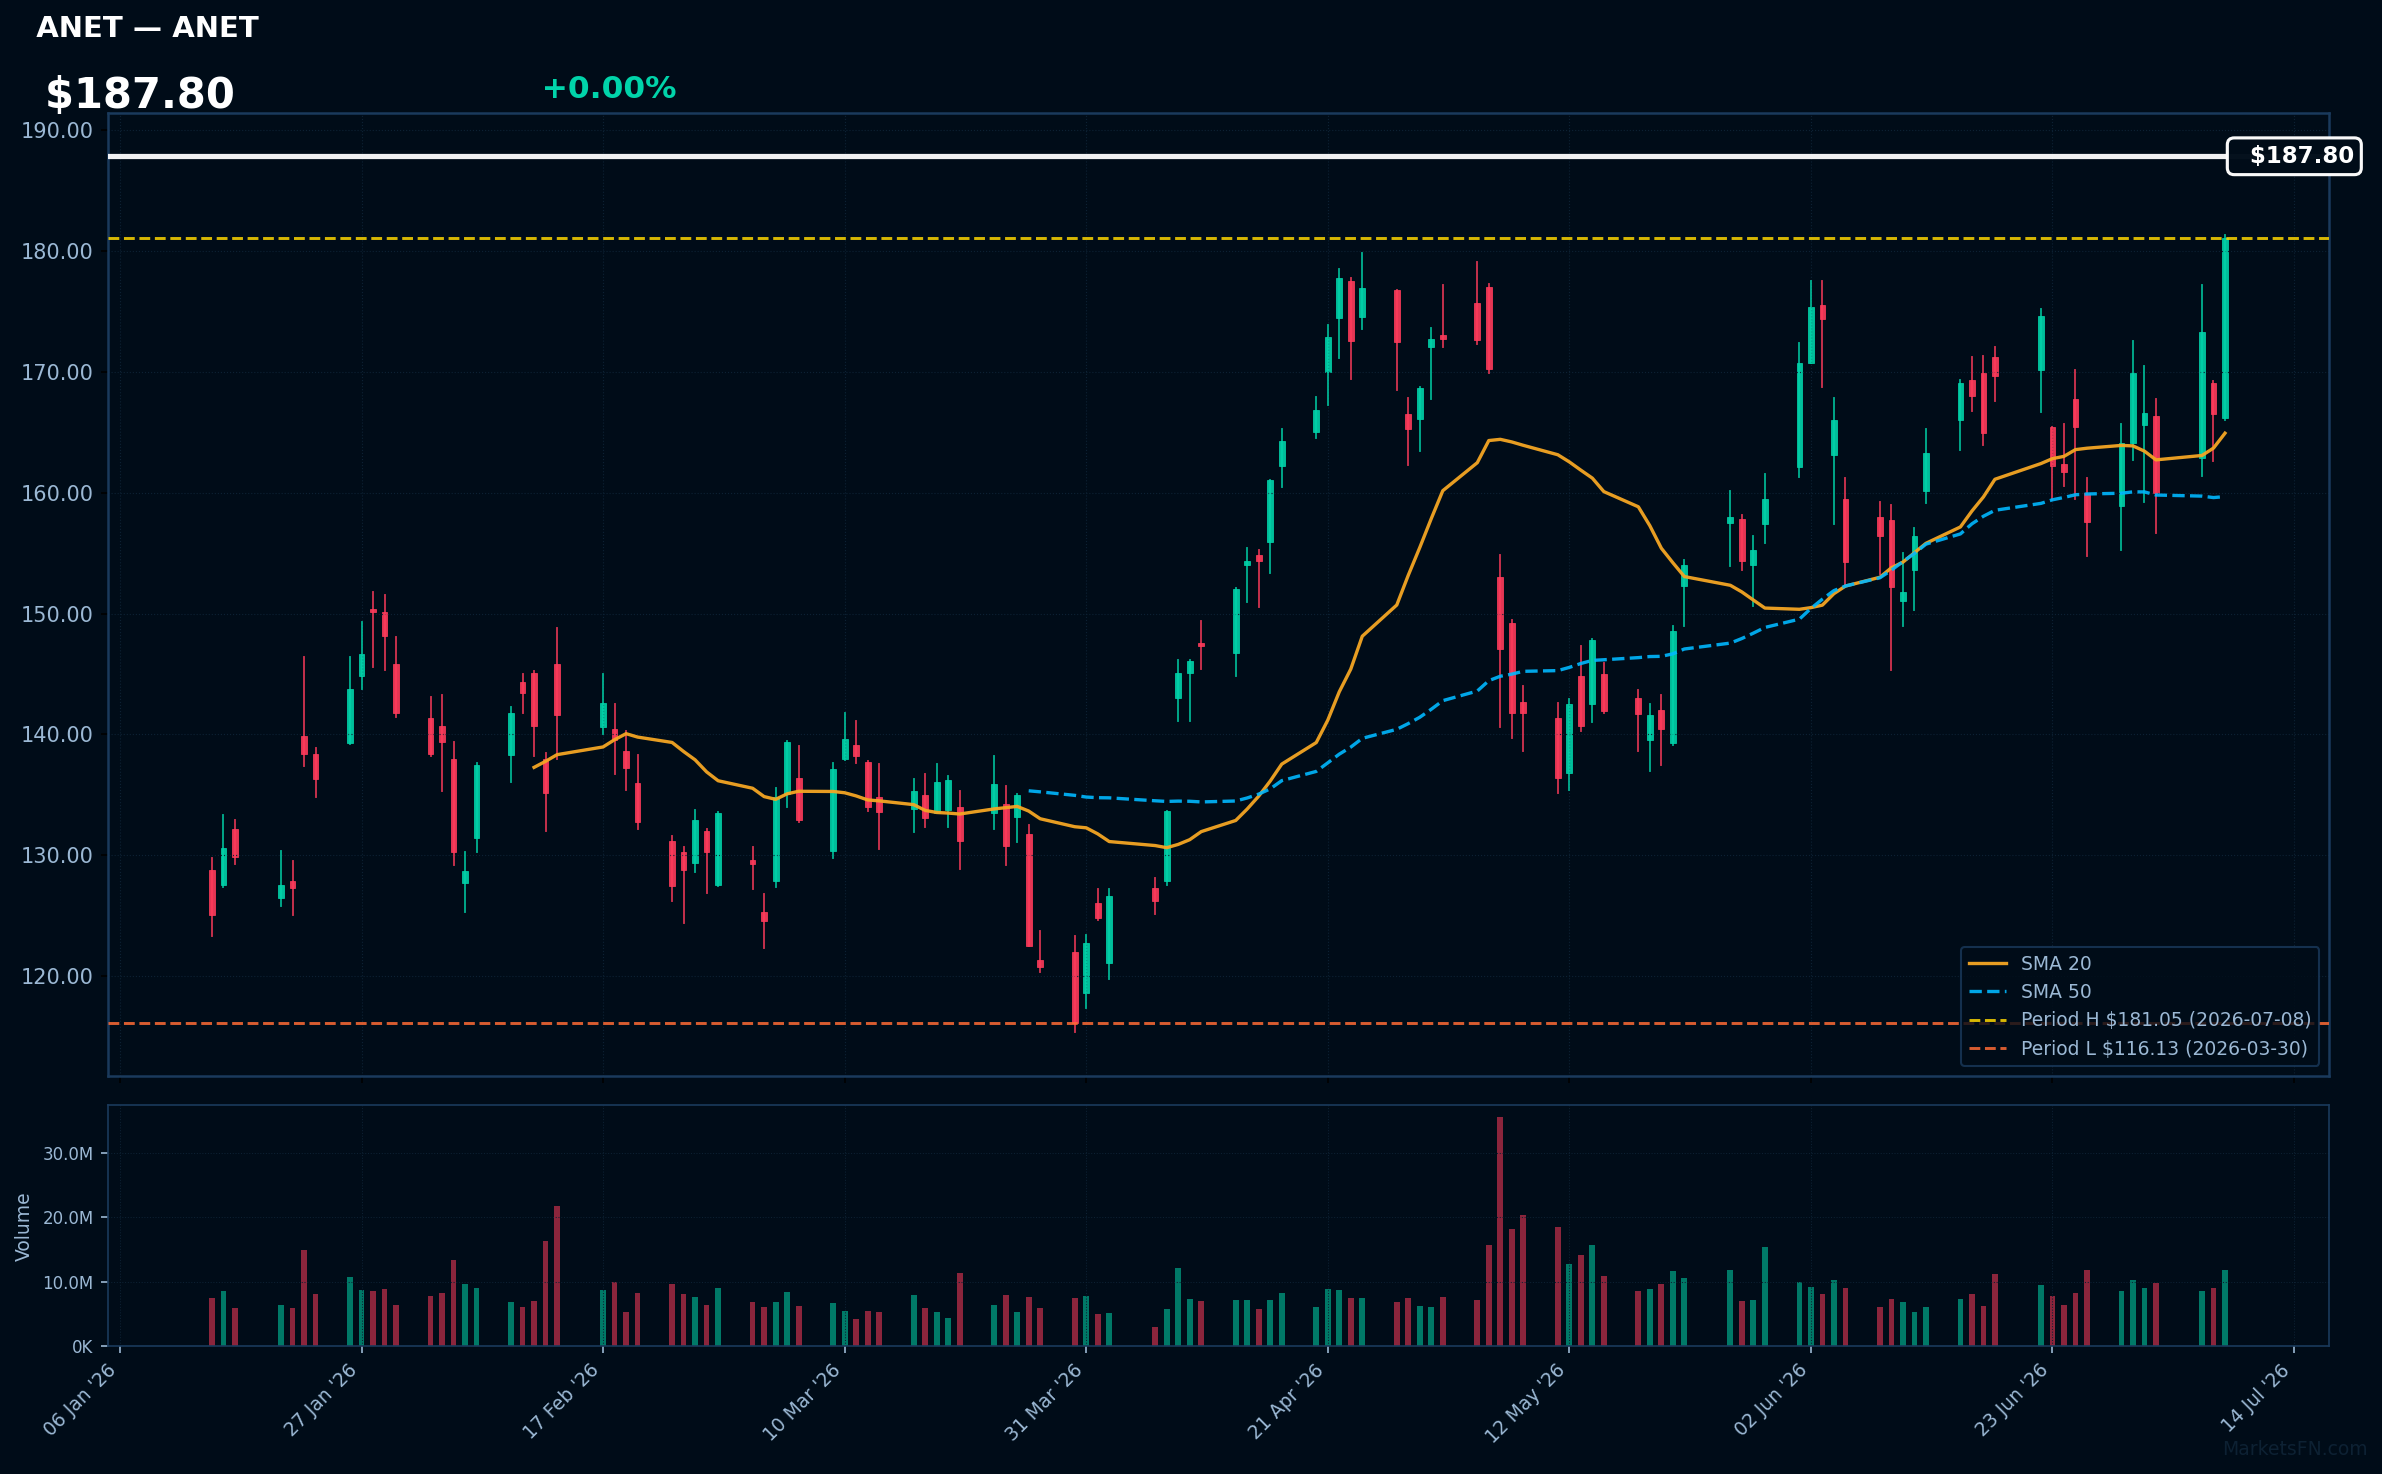Viewport: 2382px width, 1474px height.
Task: Click the 180.00 y-axis label
Action: coord(57,252)
